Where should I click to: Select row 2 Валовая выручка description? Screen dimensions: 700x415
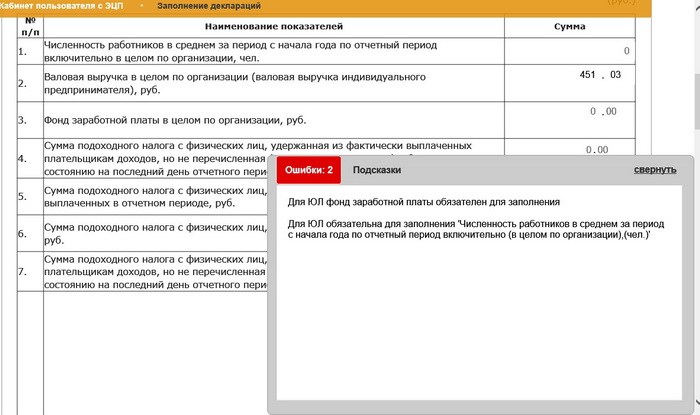tap(234, 83)
